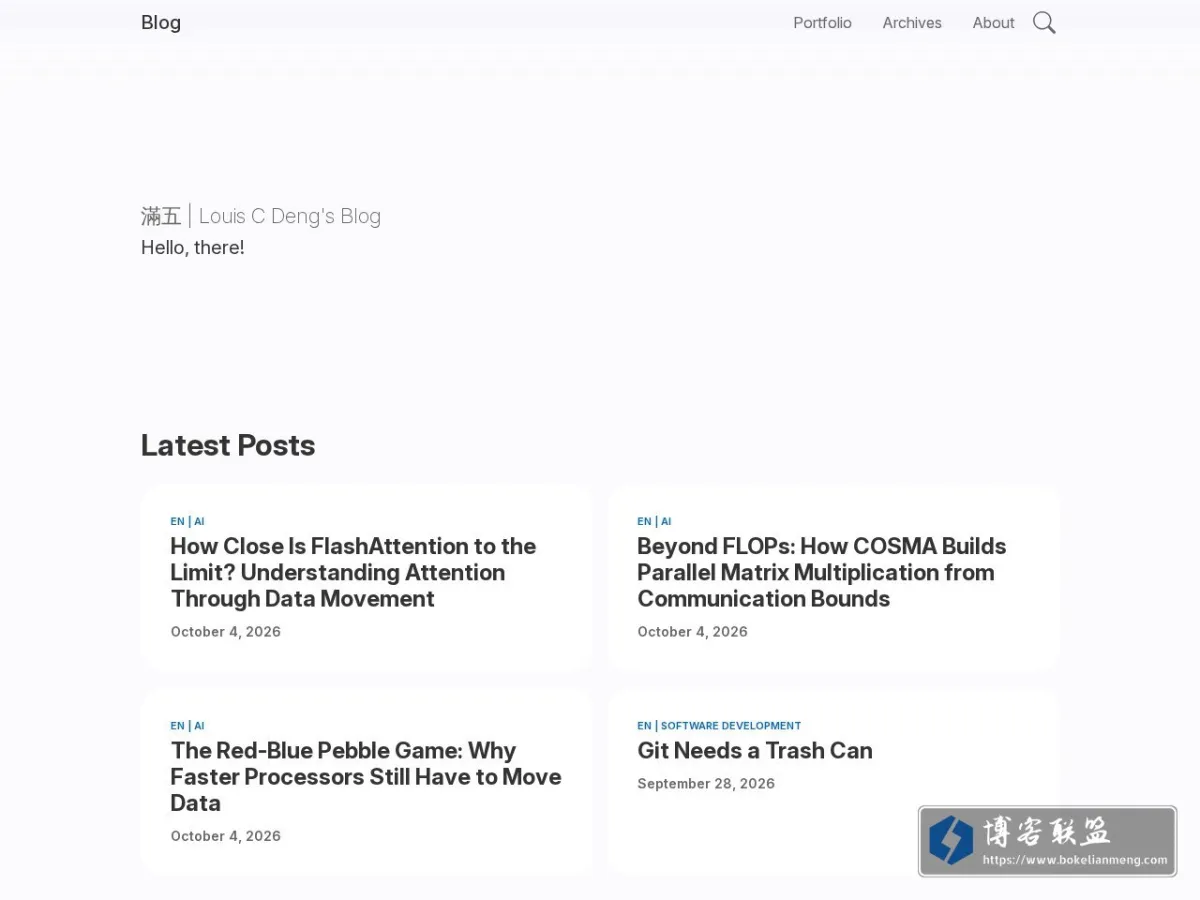Click the Louis C Deng's Blog title
The image size is (1200, 900).
click(261, 216)
